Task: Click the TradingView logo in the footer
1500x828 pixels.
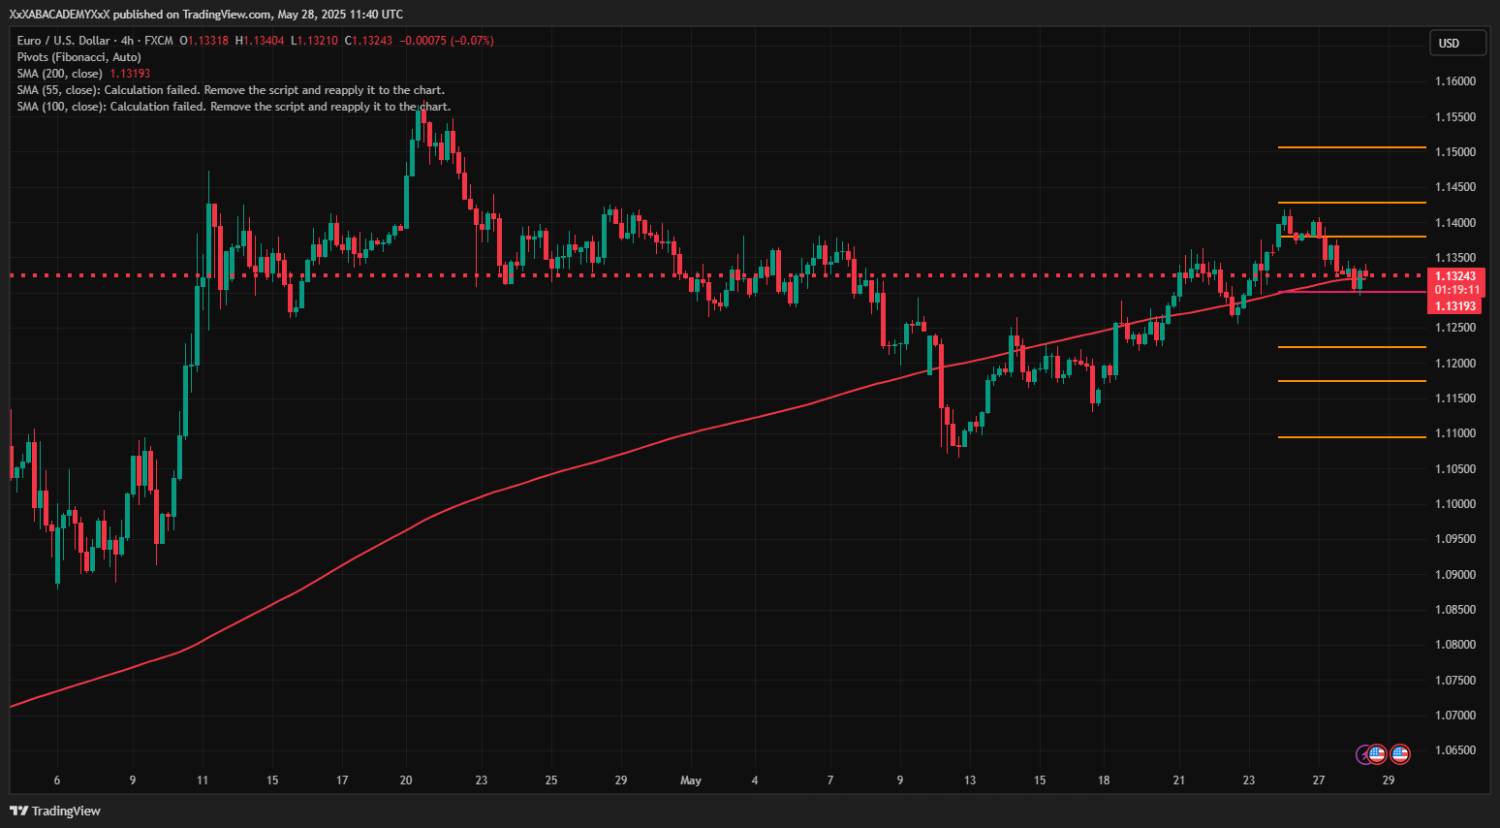Action: coord(56,811)
